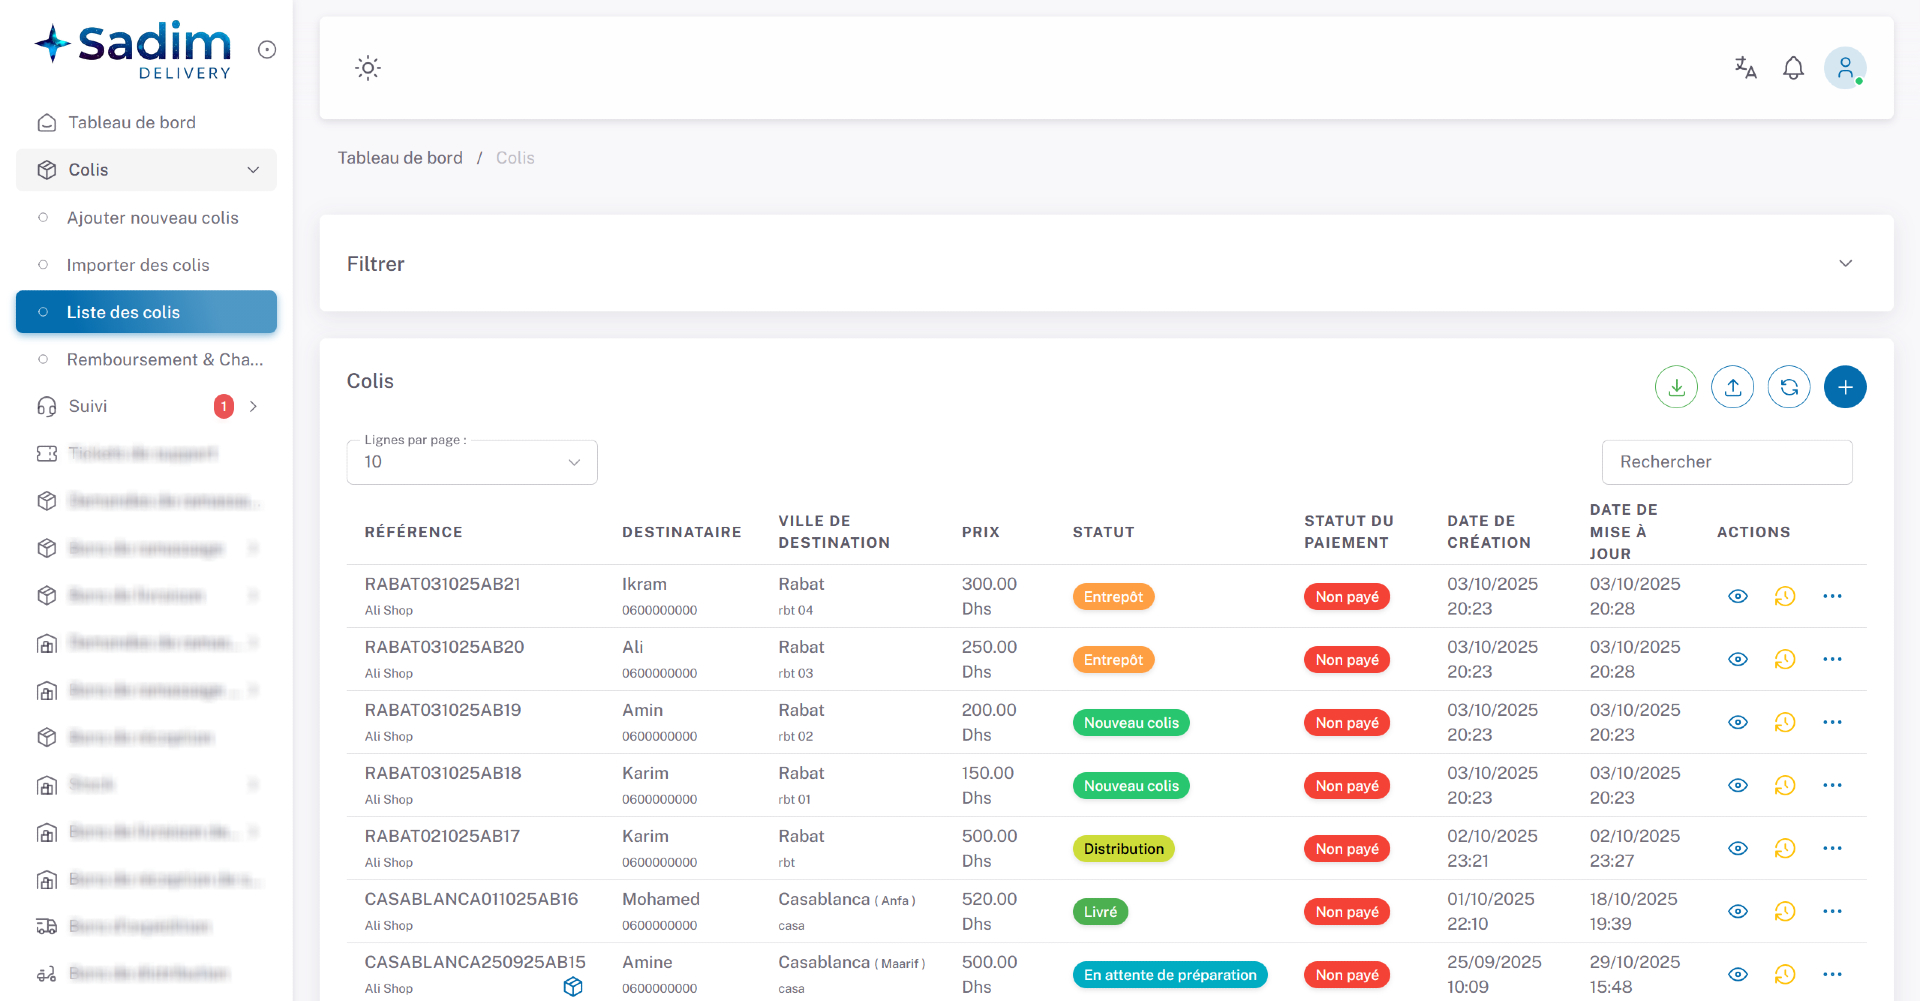1920x1001 pixels.
Task: Expand the Filtrer panel chevron
Action: pyautogui.click(x=1846, y=263)
